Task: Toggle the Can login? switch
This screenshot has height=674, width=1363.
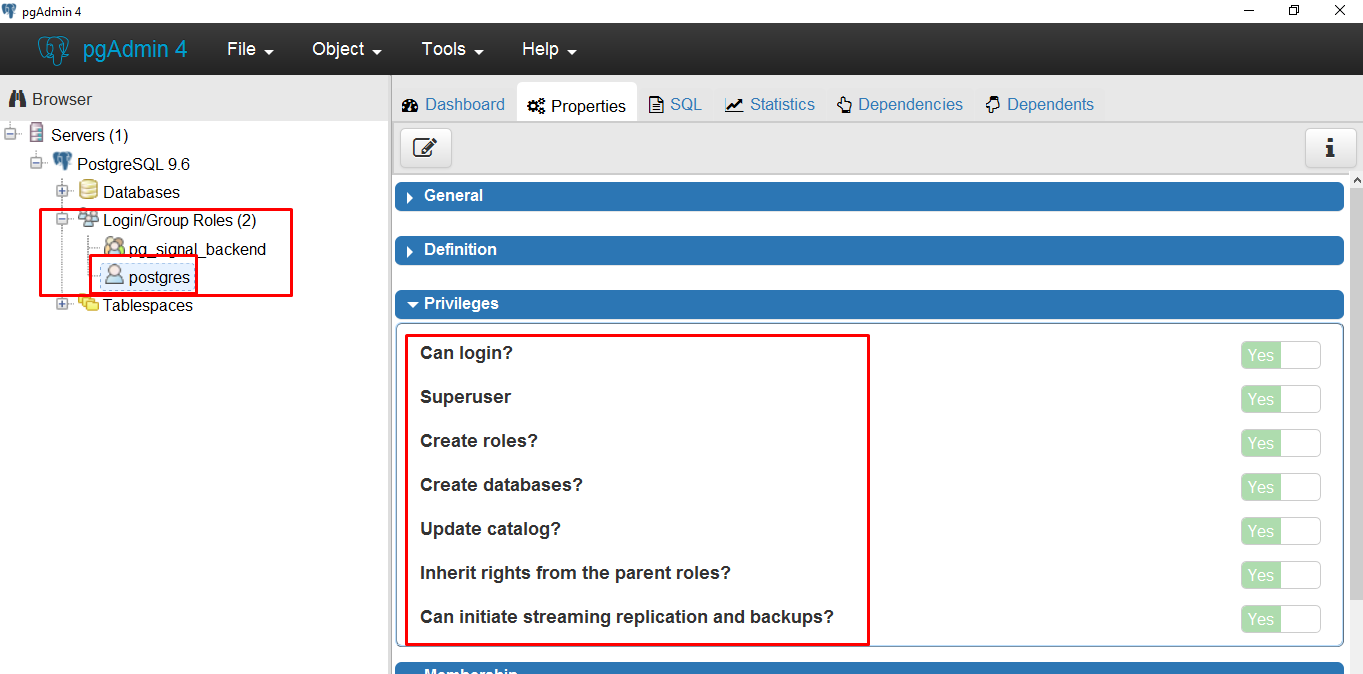Action: pos(1281,355)
